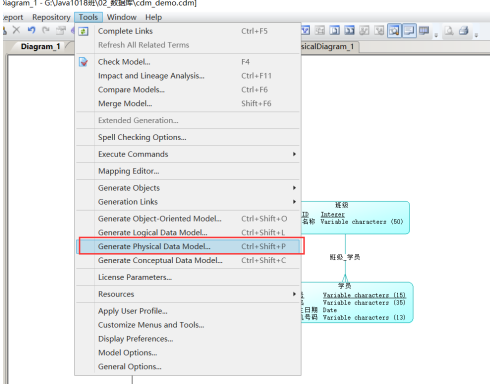Open the Repository menu
490x384 pixels.
coord(51,17)
